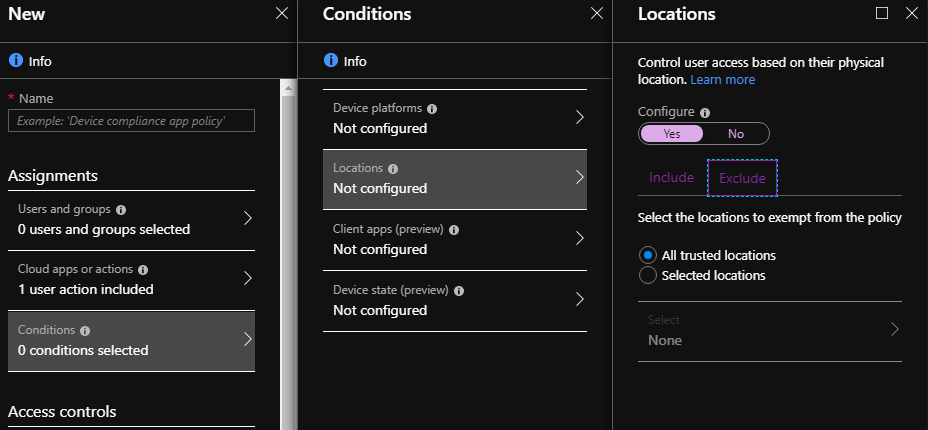The image size is (928, 430).
Task: Click the info icon next to Device platforms
Action: (432, 108)
